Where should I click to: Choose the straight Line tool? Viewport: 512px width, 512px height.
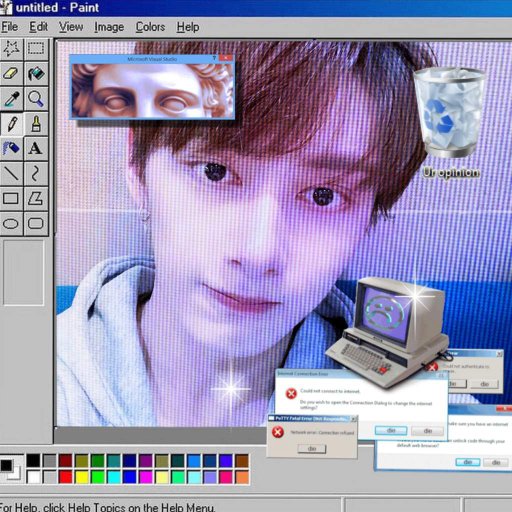coord(11,174)
